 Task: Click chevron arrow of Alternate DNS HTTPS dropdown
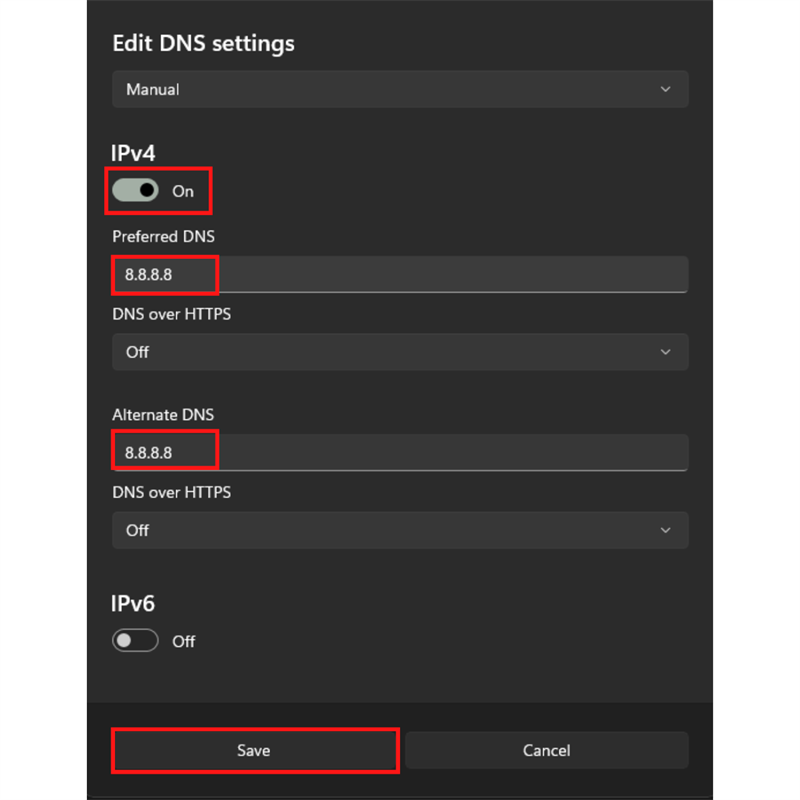coord(666,530)
